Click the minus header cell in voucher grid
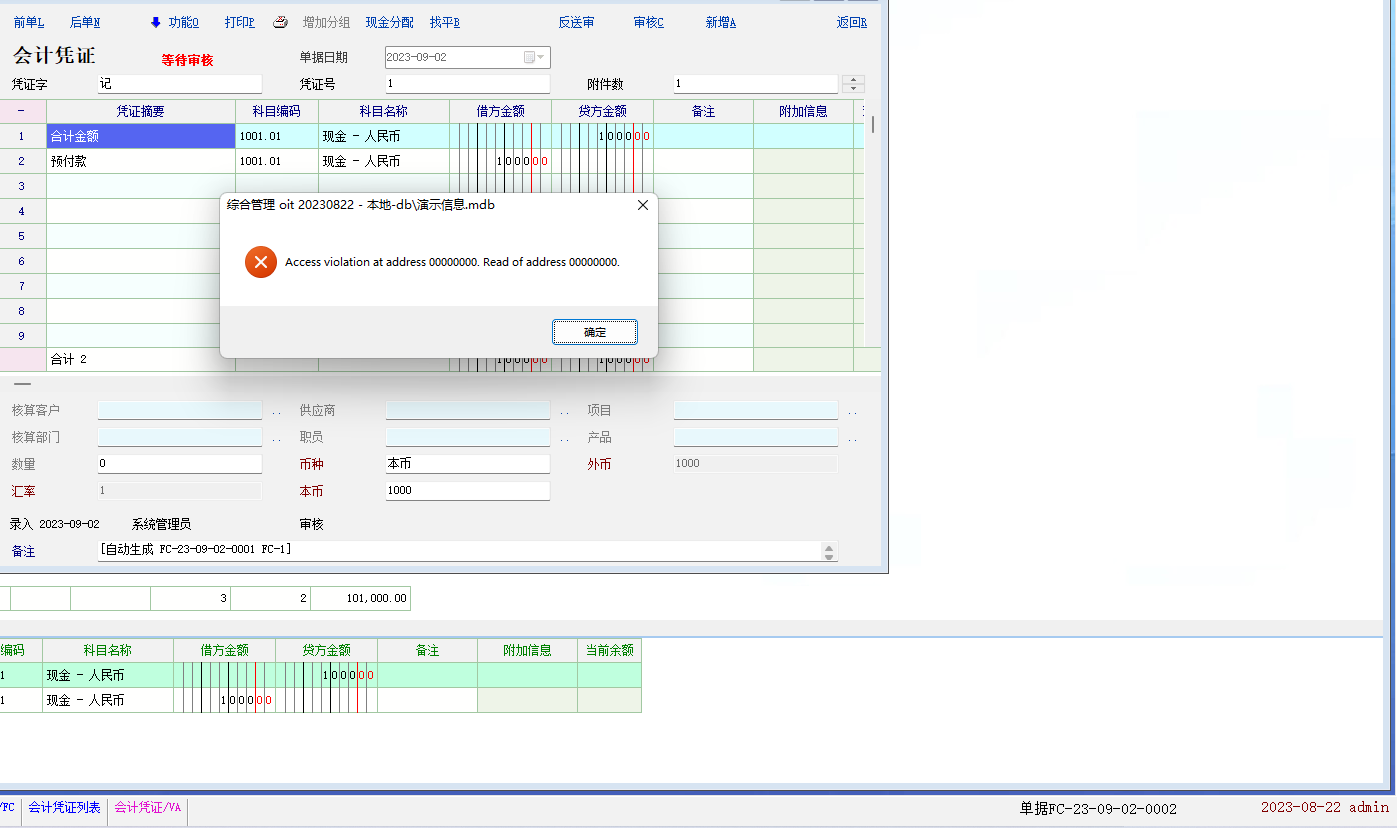 (22, 111)
